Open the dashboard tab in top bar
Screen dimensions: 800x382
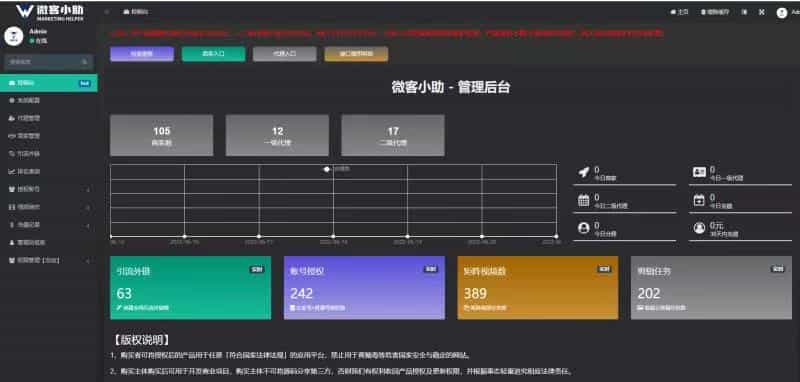[136, 12]
